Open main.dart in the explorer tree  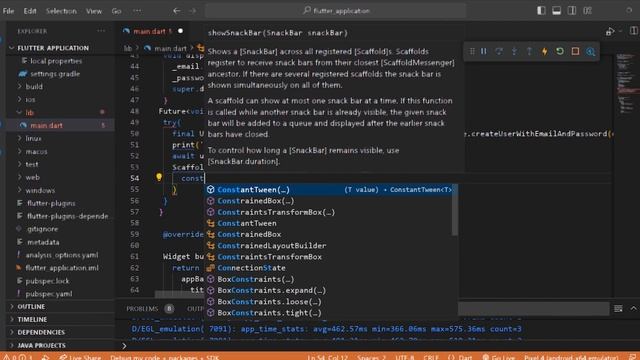46,125
